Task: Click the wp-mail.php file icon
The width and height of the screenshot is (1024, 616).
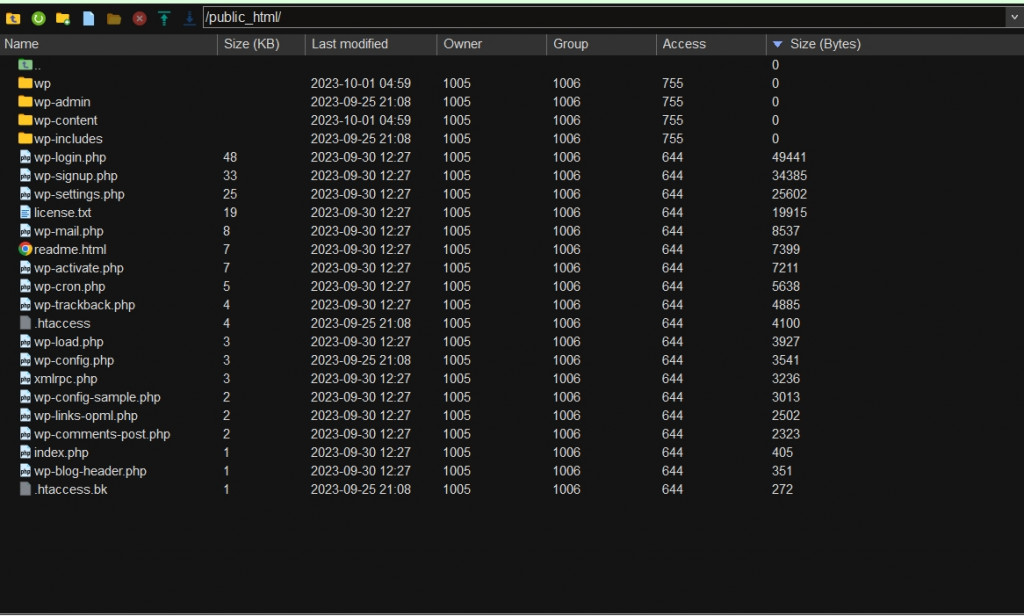Action: tap(25, 231)
